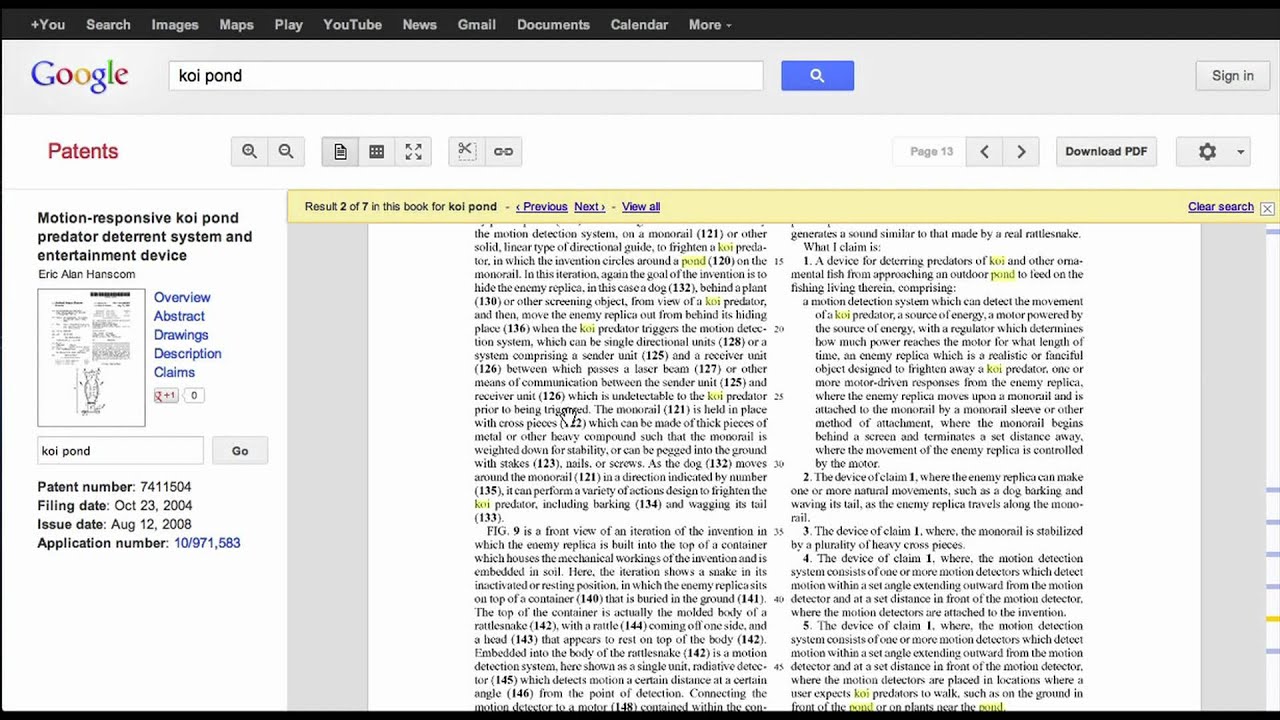Click the View all results link
The width and height of the screenshot is (1280, 720).
[641, 206]
